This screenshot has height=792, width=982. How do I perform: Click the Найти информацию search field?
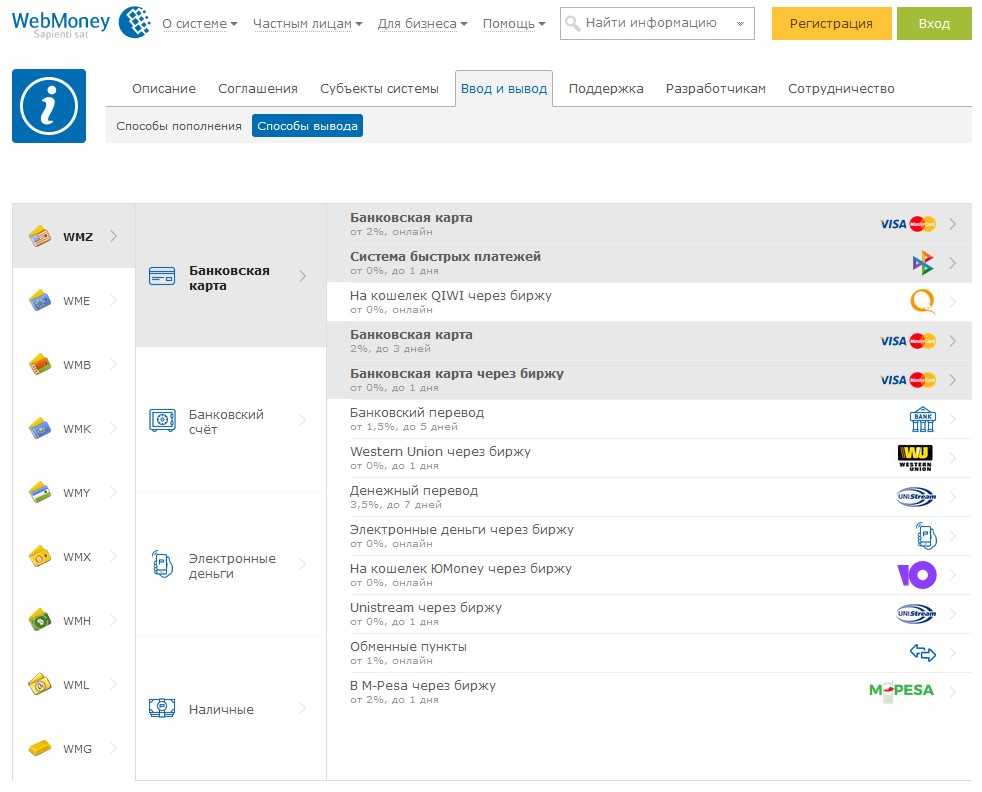coord(650,23)
